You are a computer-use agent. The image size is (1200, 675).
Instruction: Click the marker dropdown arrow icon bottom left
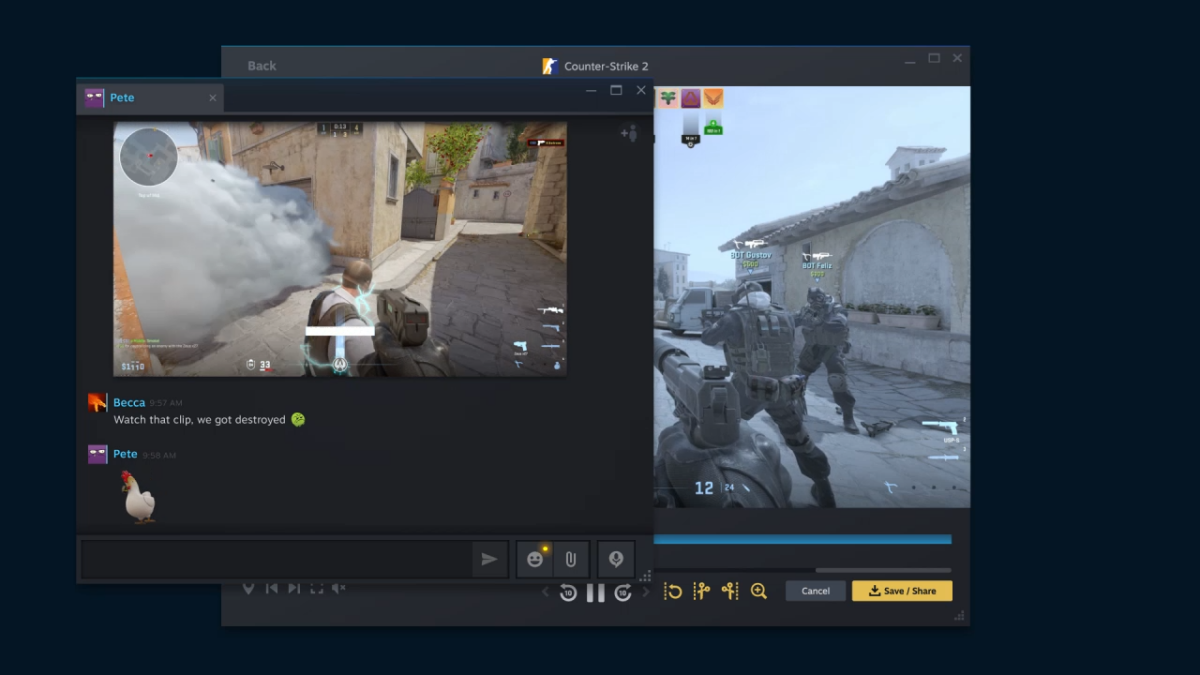point(248,588)
